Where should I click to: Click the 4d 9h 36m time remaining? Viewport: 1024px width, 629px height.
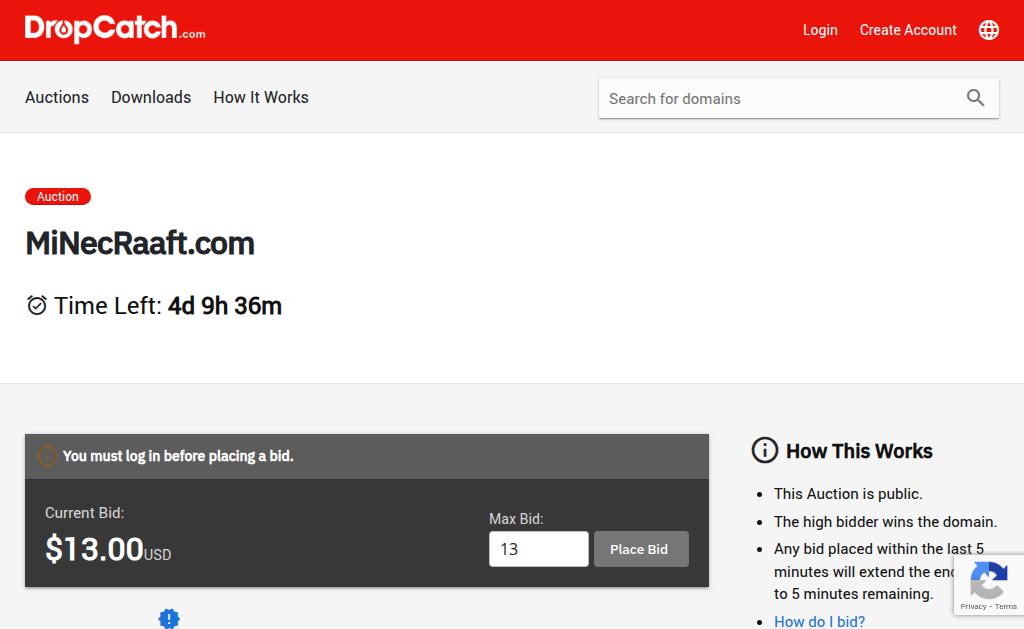pos(225,306)
